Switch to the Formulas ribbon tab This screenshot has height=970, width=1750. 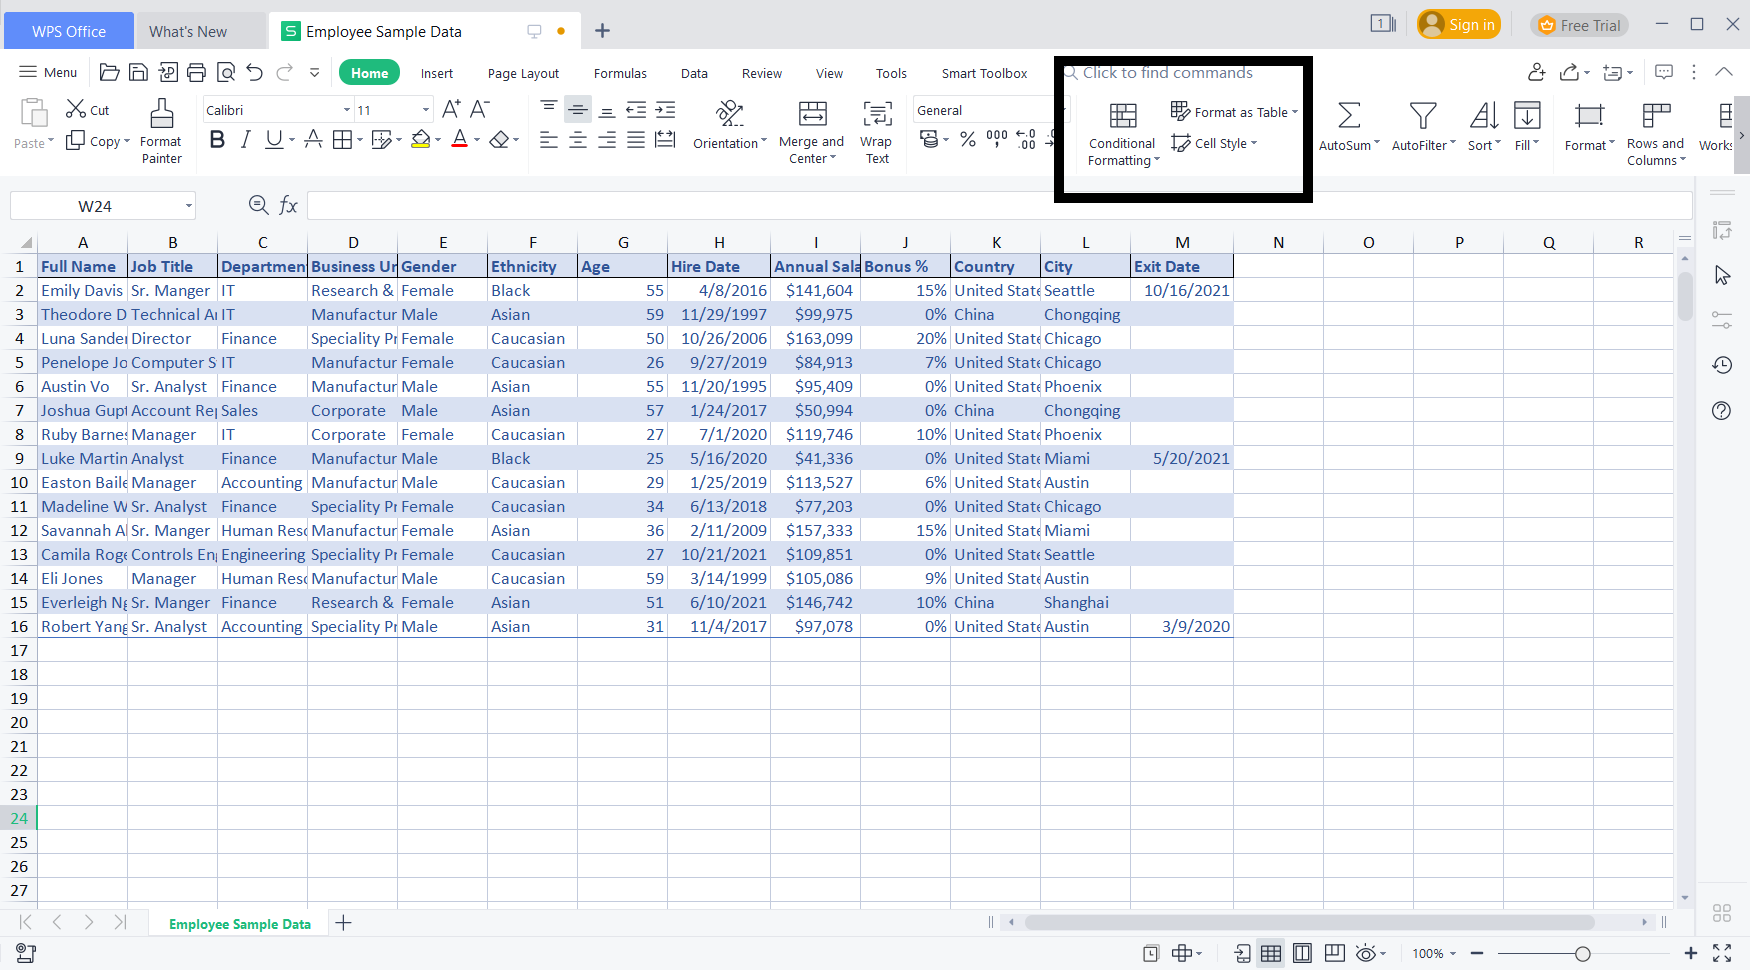[x=620, y=72]
